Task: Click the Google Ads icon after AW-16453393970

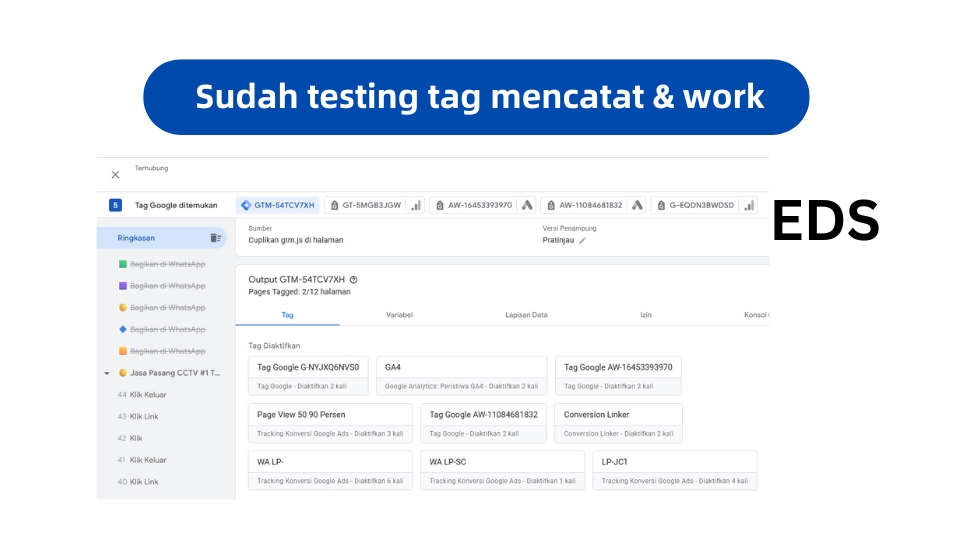Action: (527, 205)
